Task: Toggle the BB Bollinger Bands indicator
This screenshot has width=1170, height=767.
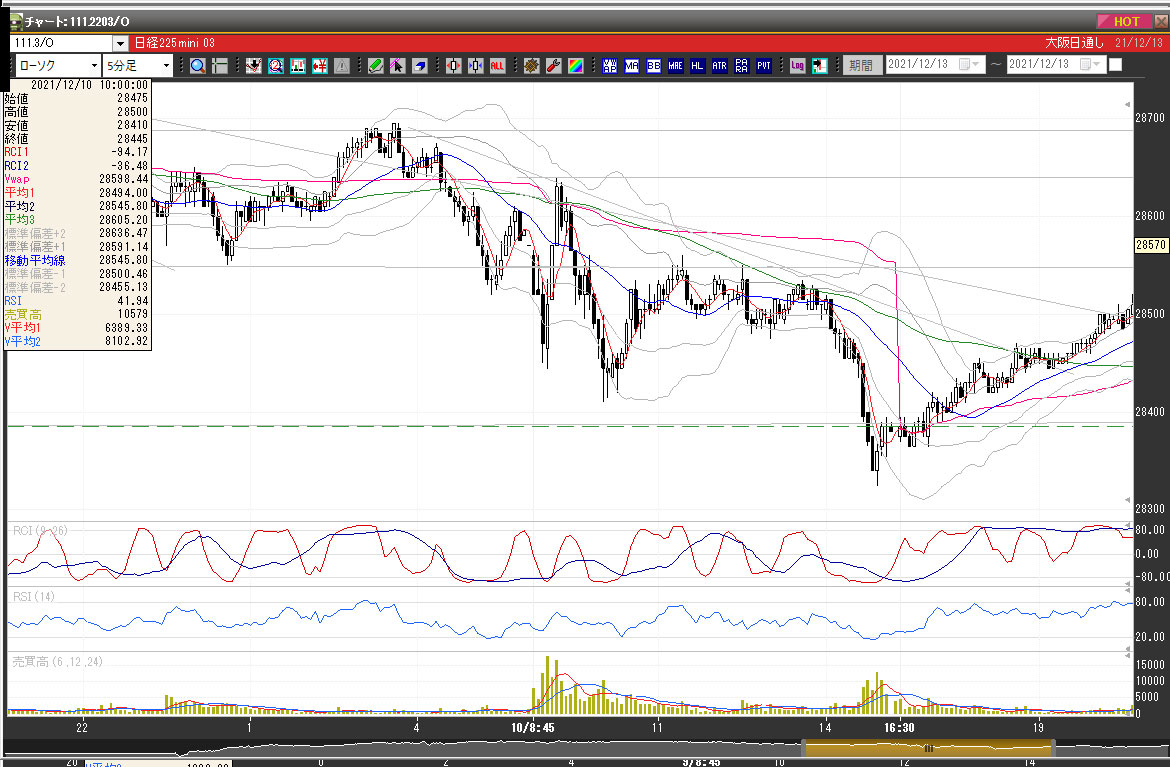Action: (654, 66)
